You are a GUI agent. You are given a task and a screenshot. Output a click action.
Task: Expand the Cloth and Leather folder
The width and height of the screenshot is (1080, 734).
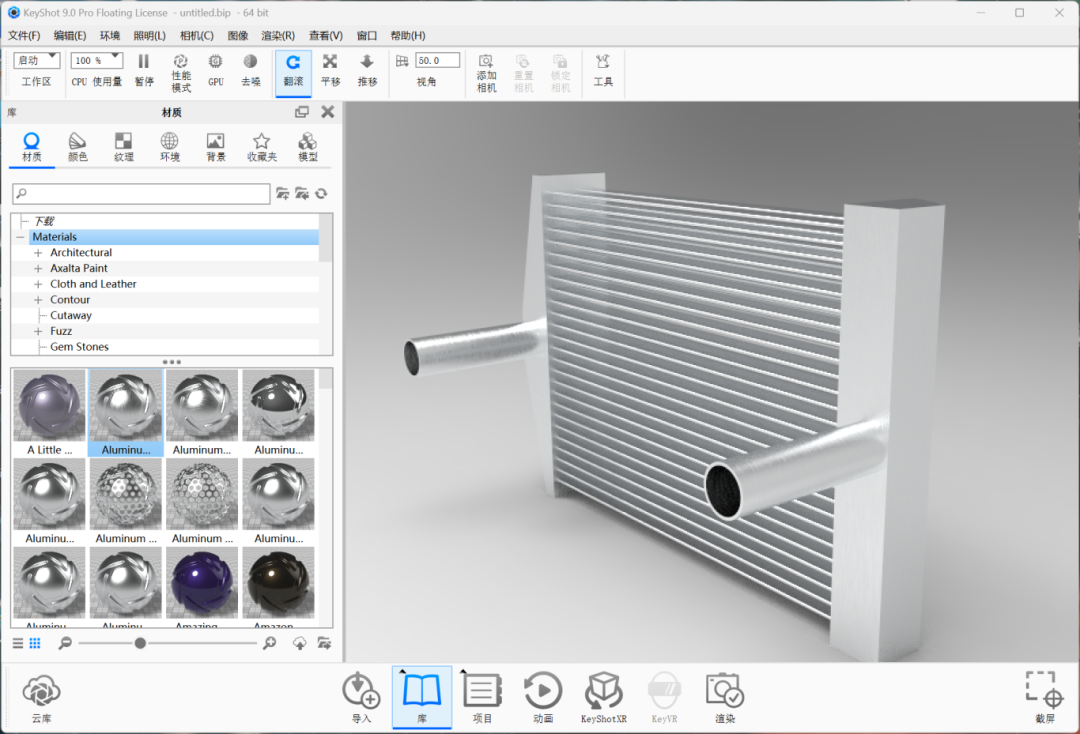pyautogui.click(x=38, y=284)
